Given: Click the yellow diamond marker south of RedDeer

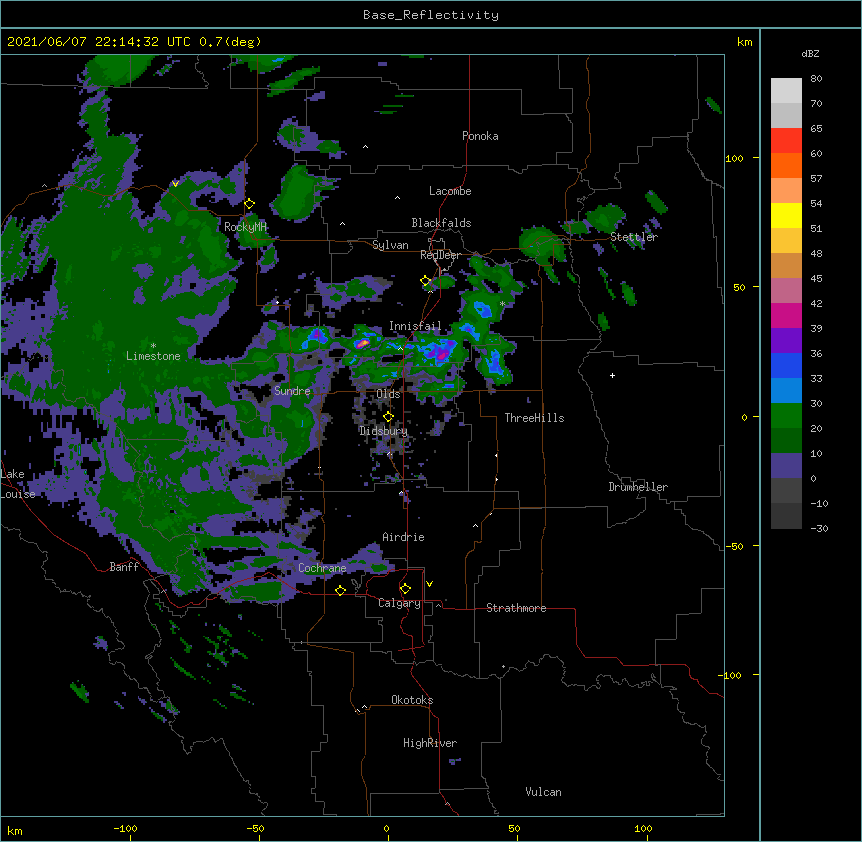Looking at the screenshot, I should [425, 281].
